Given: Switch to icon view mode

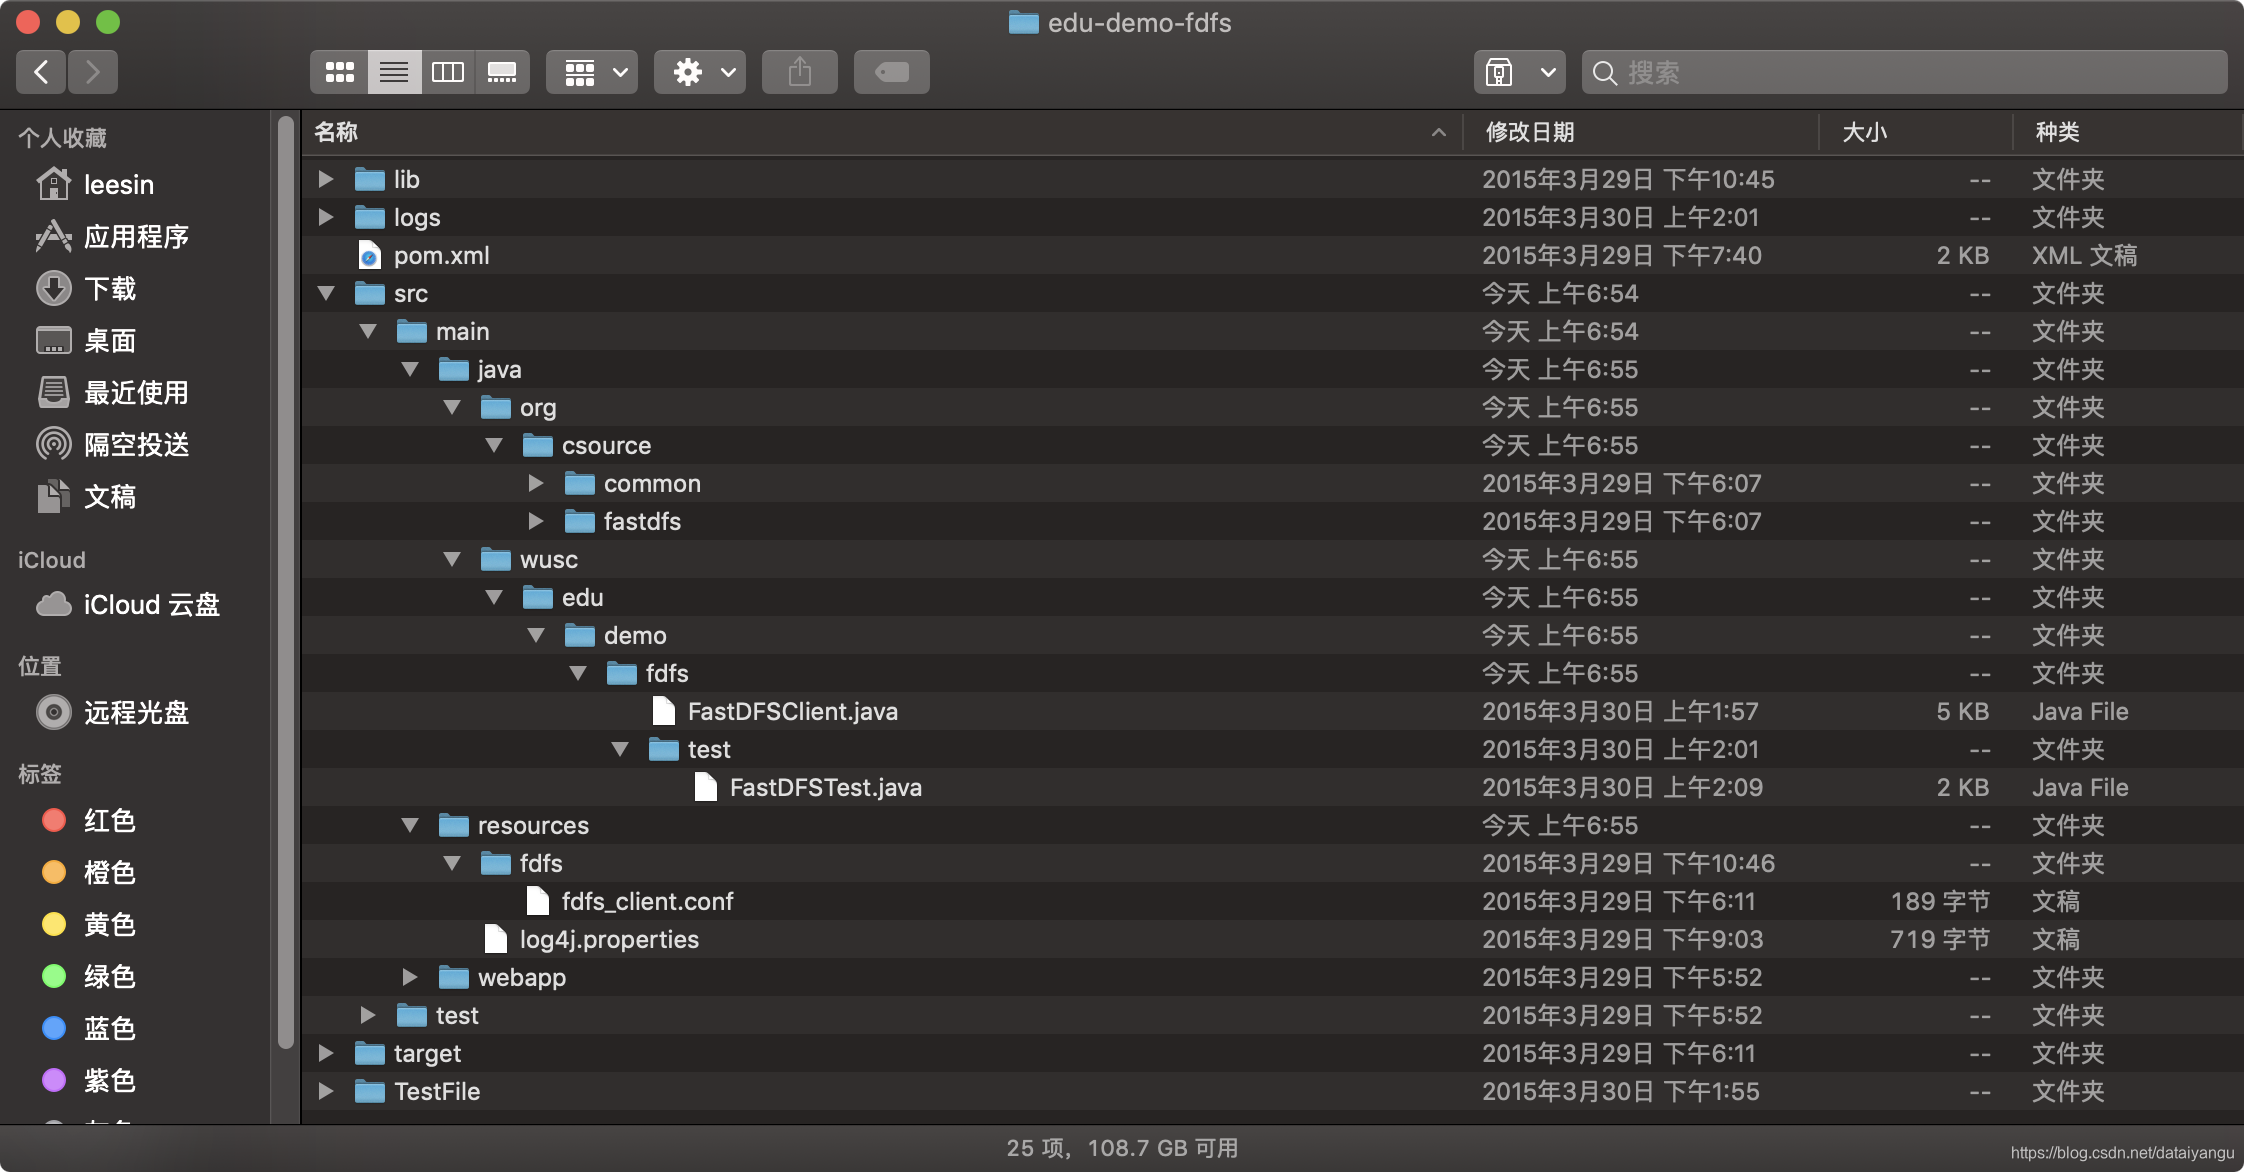Looking at the screenshot, I should click(340, 72).
